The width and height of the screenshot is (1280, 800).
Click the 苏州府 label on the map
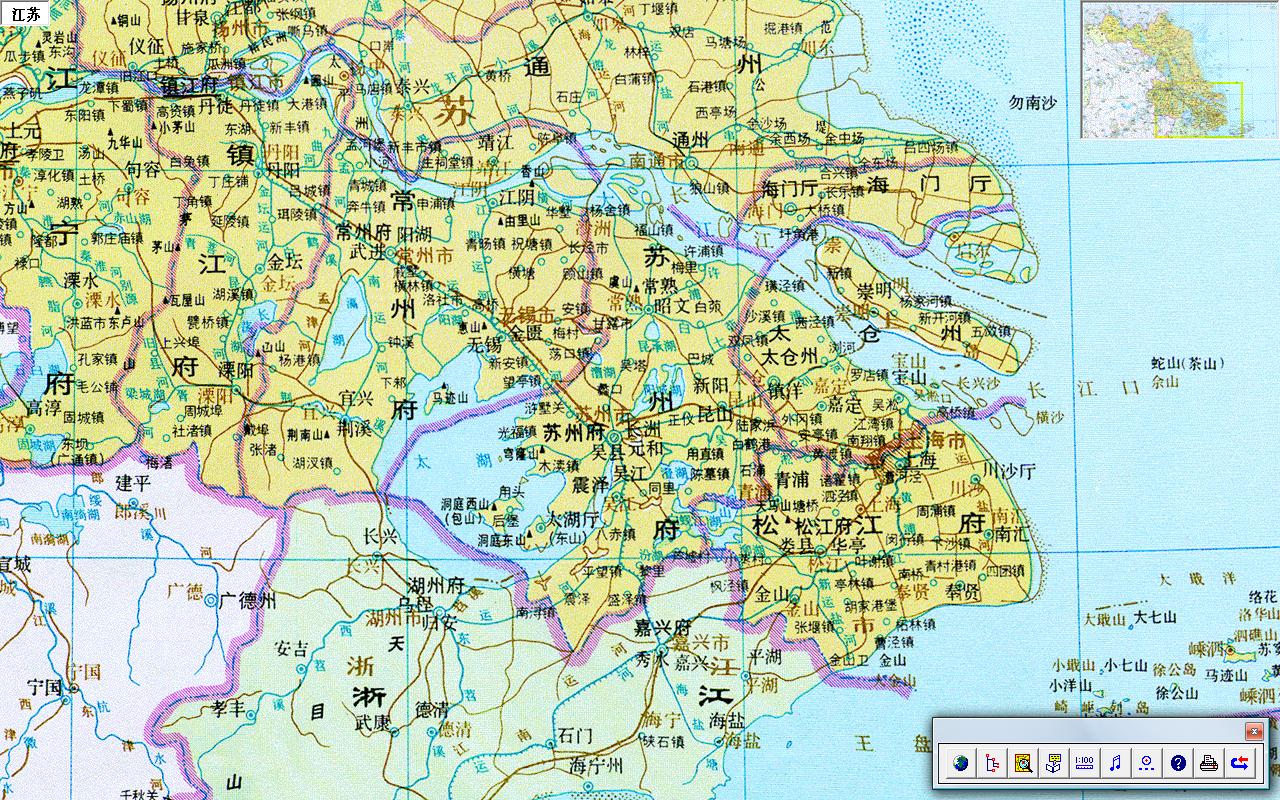pyautogui.click(x=575, y=434)
